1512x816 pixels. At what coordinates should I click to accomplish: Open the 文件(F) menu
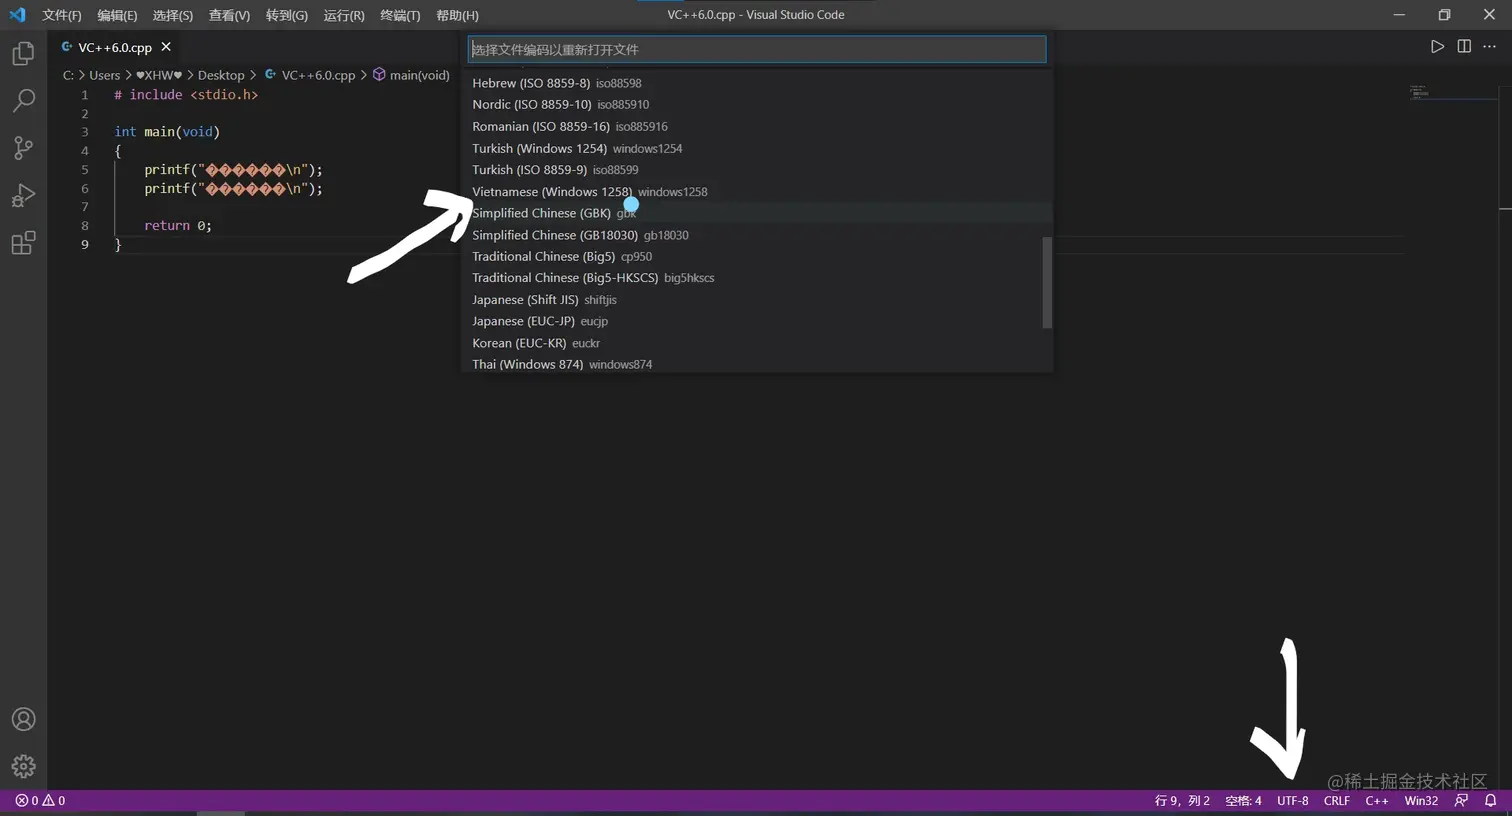[62, 15]
